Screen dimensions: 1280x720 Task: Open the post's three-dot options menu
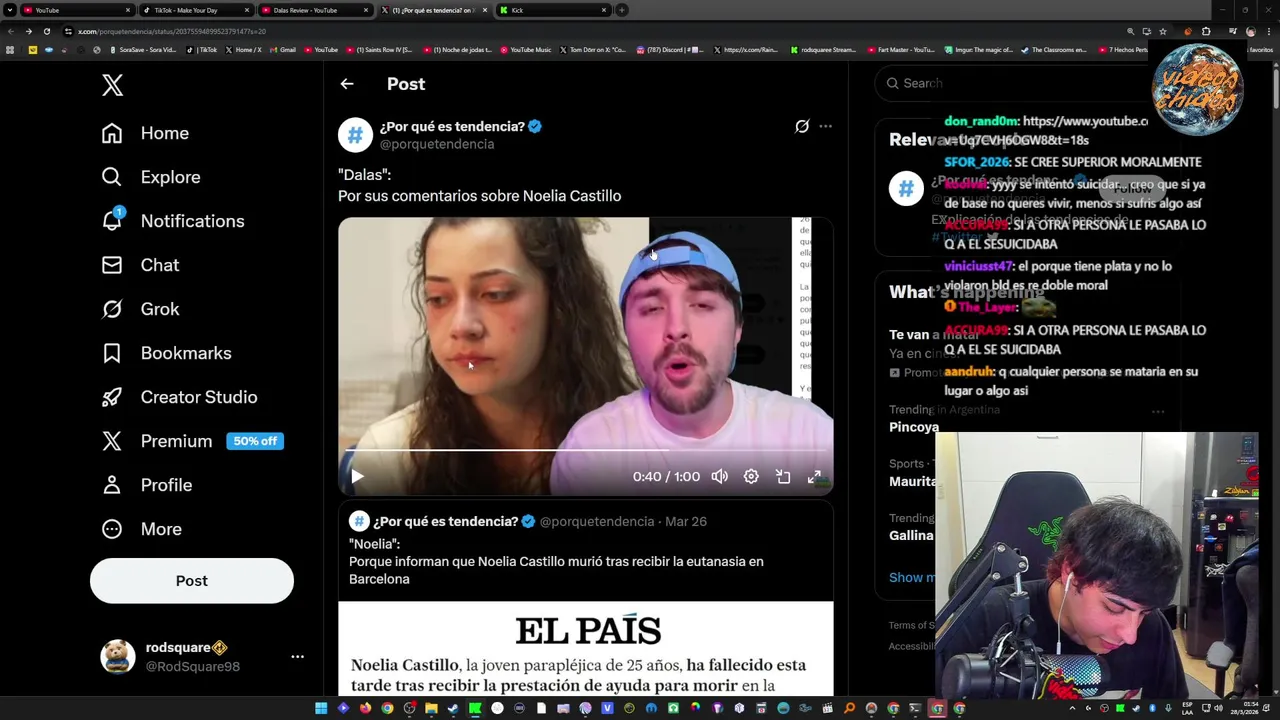pyautogui.click(x=825, y=126)
